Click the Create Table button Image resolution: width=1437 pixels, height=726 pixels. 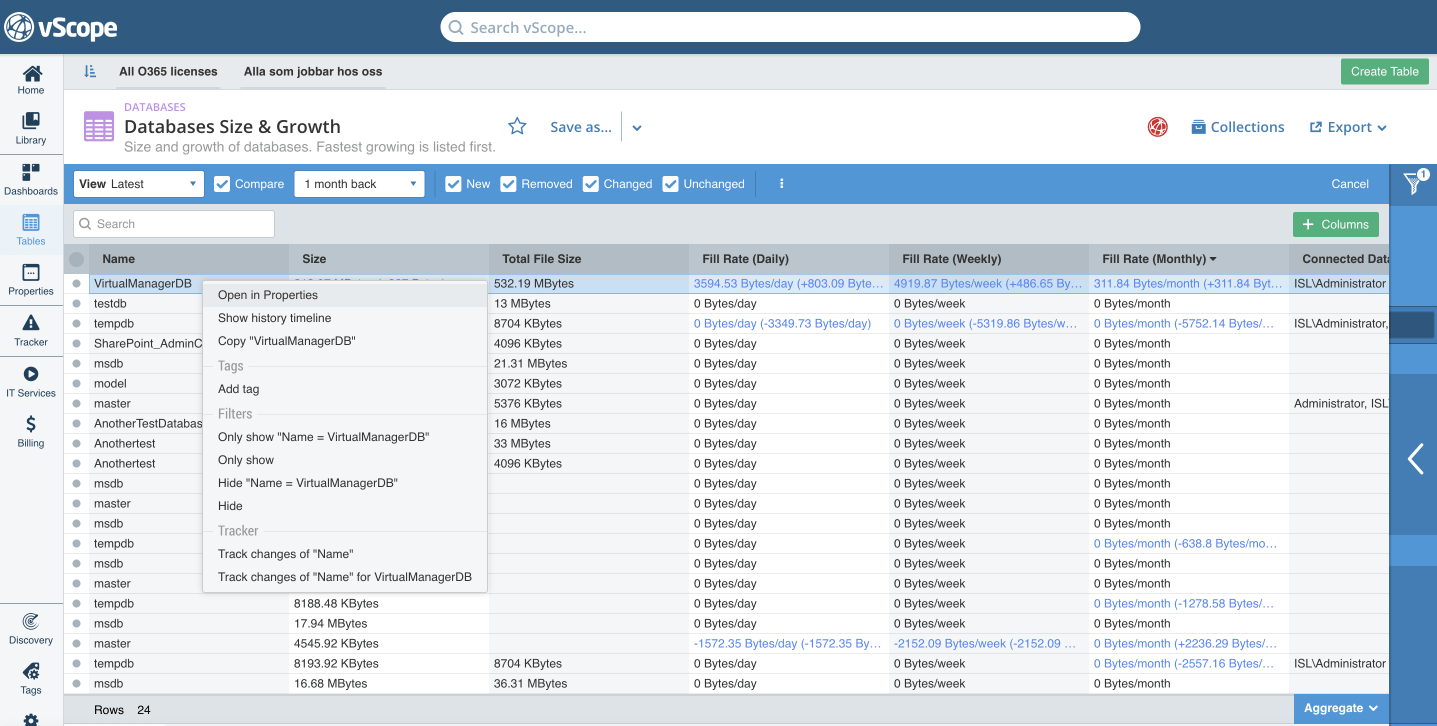(x=1384, y=71)
